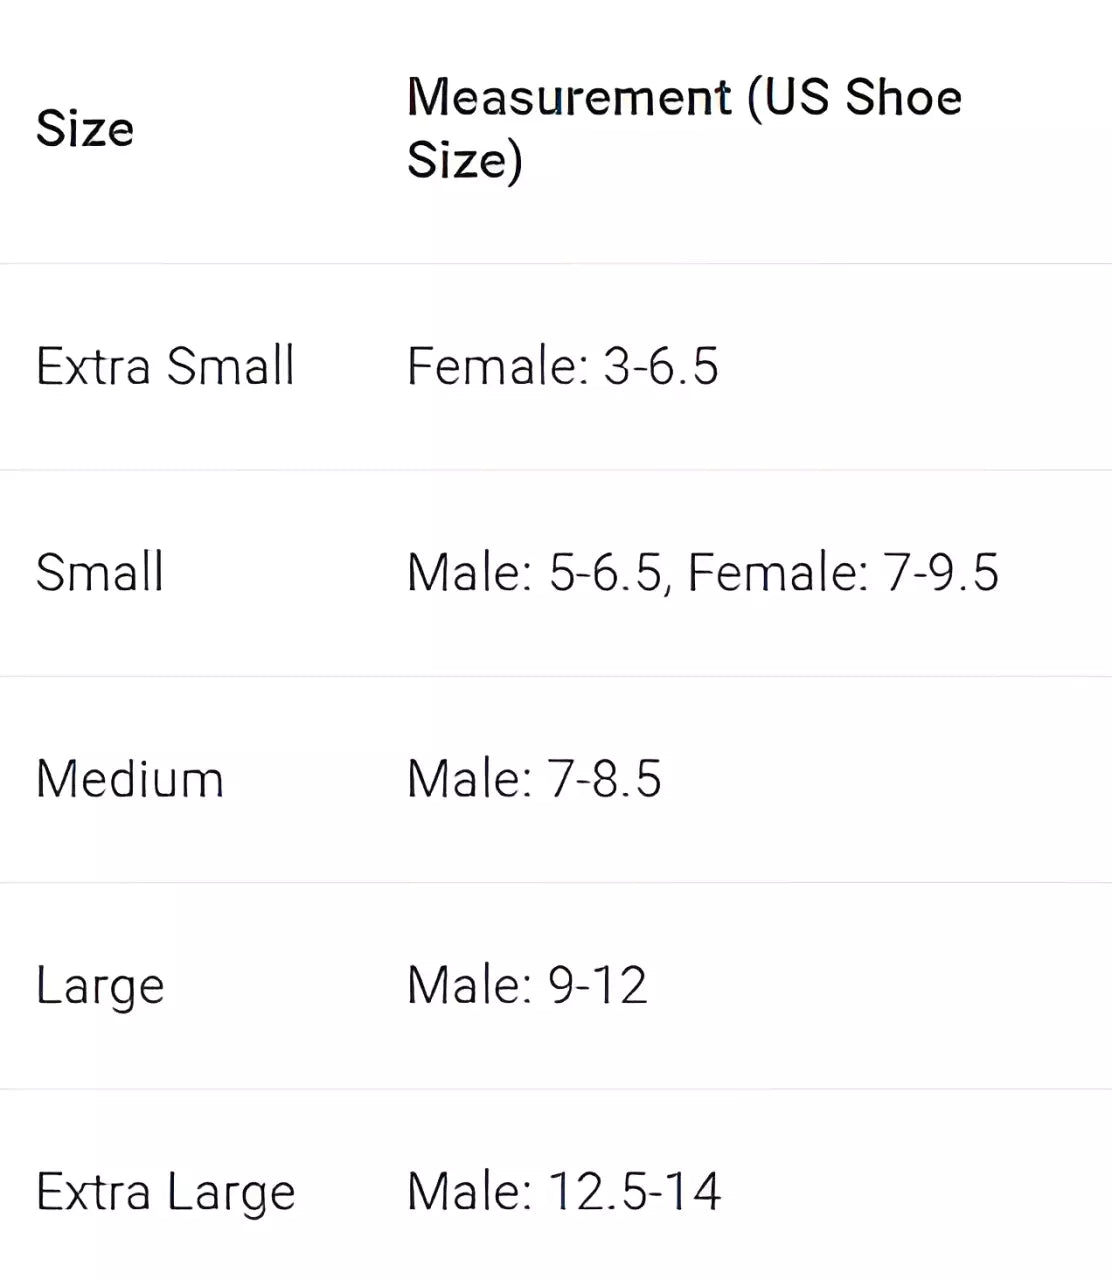The width and height of the screenshot is (1112, 1280).
Task: Click the 'Male: 5-6.5' measurement text
Action: click(x=534, y=573)
